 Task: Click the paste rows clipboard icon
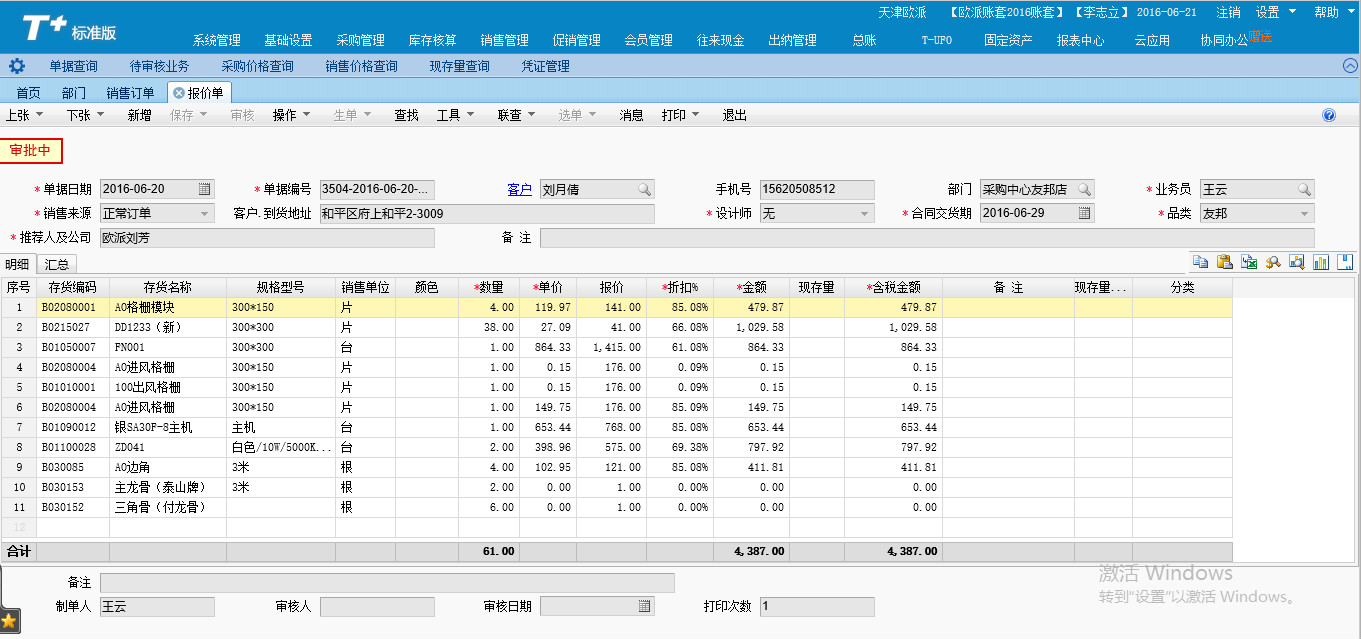tap(1224, 262)
